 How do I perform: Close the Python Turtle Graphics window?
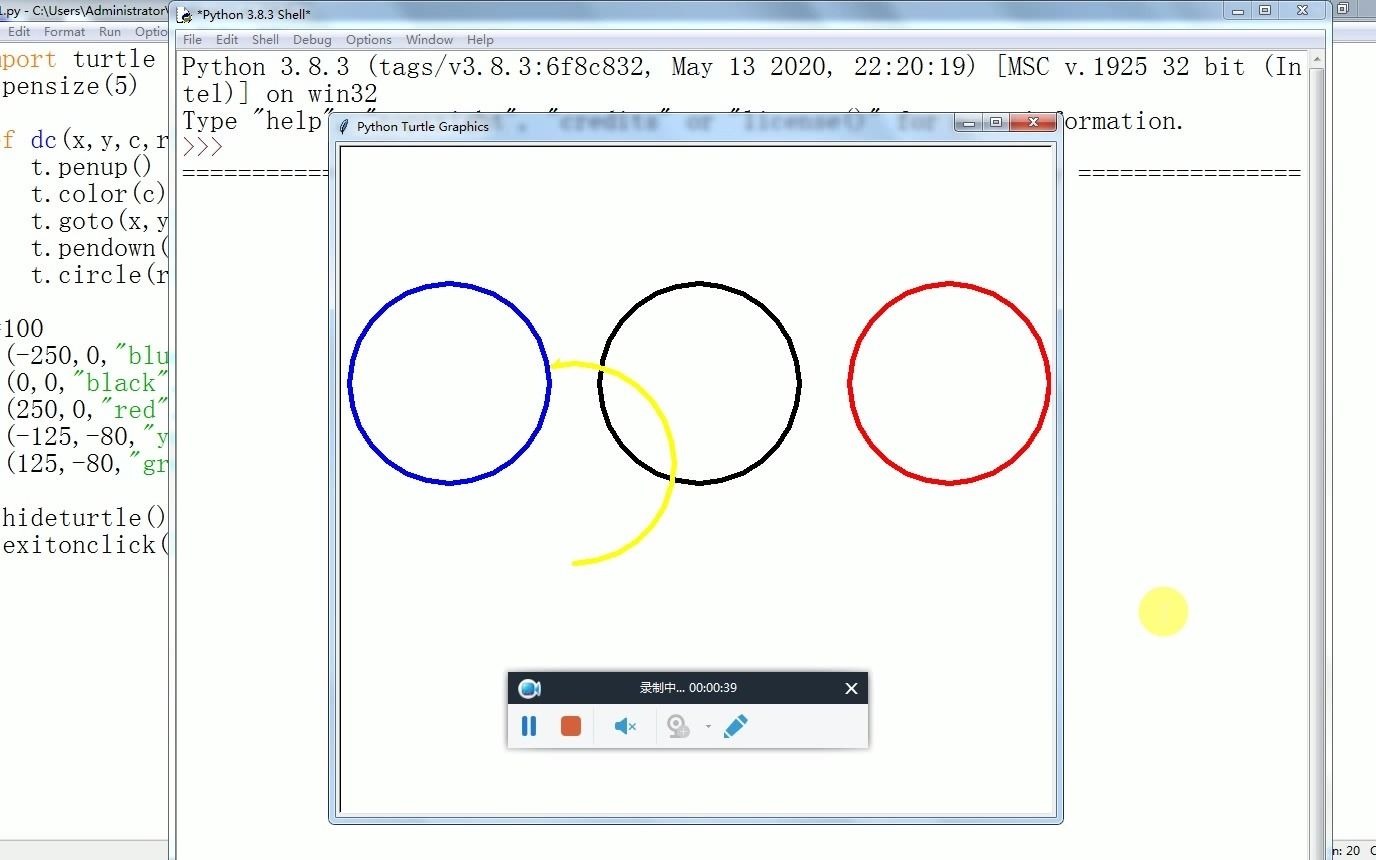click(x=1032, y=123)
